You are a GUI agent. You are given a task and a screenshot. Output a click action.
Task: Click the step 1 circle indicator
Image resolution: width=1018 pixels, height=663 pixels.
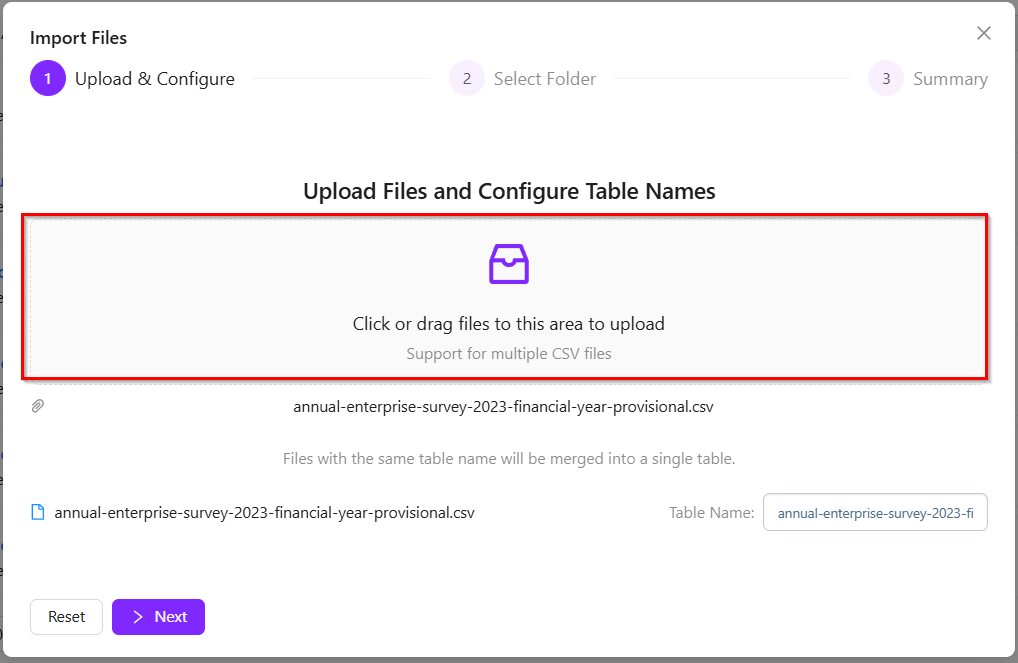click(x=47, y=79)
